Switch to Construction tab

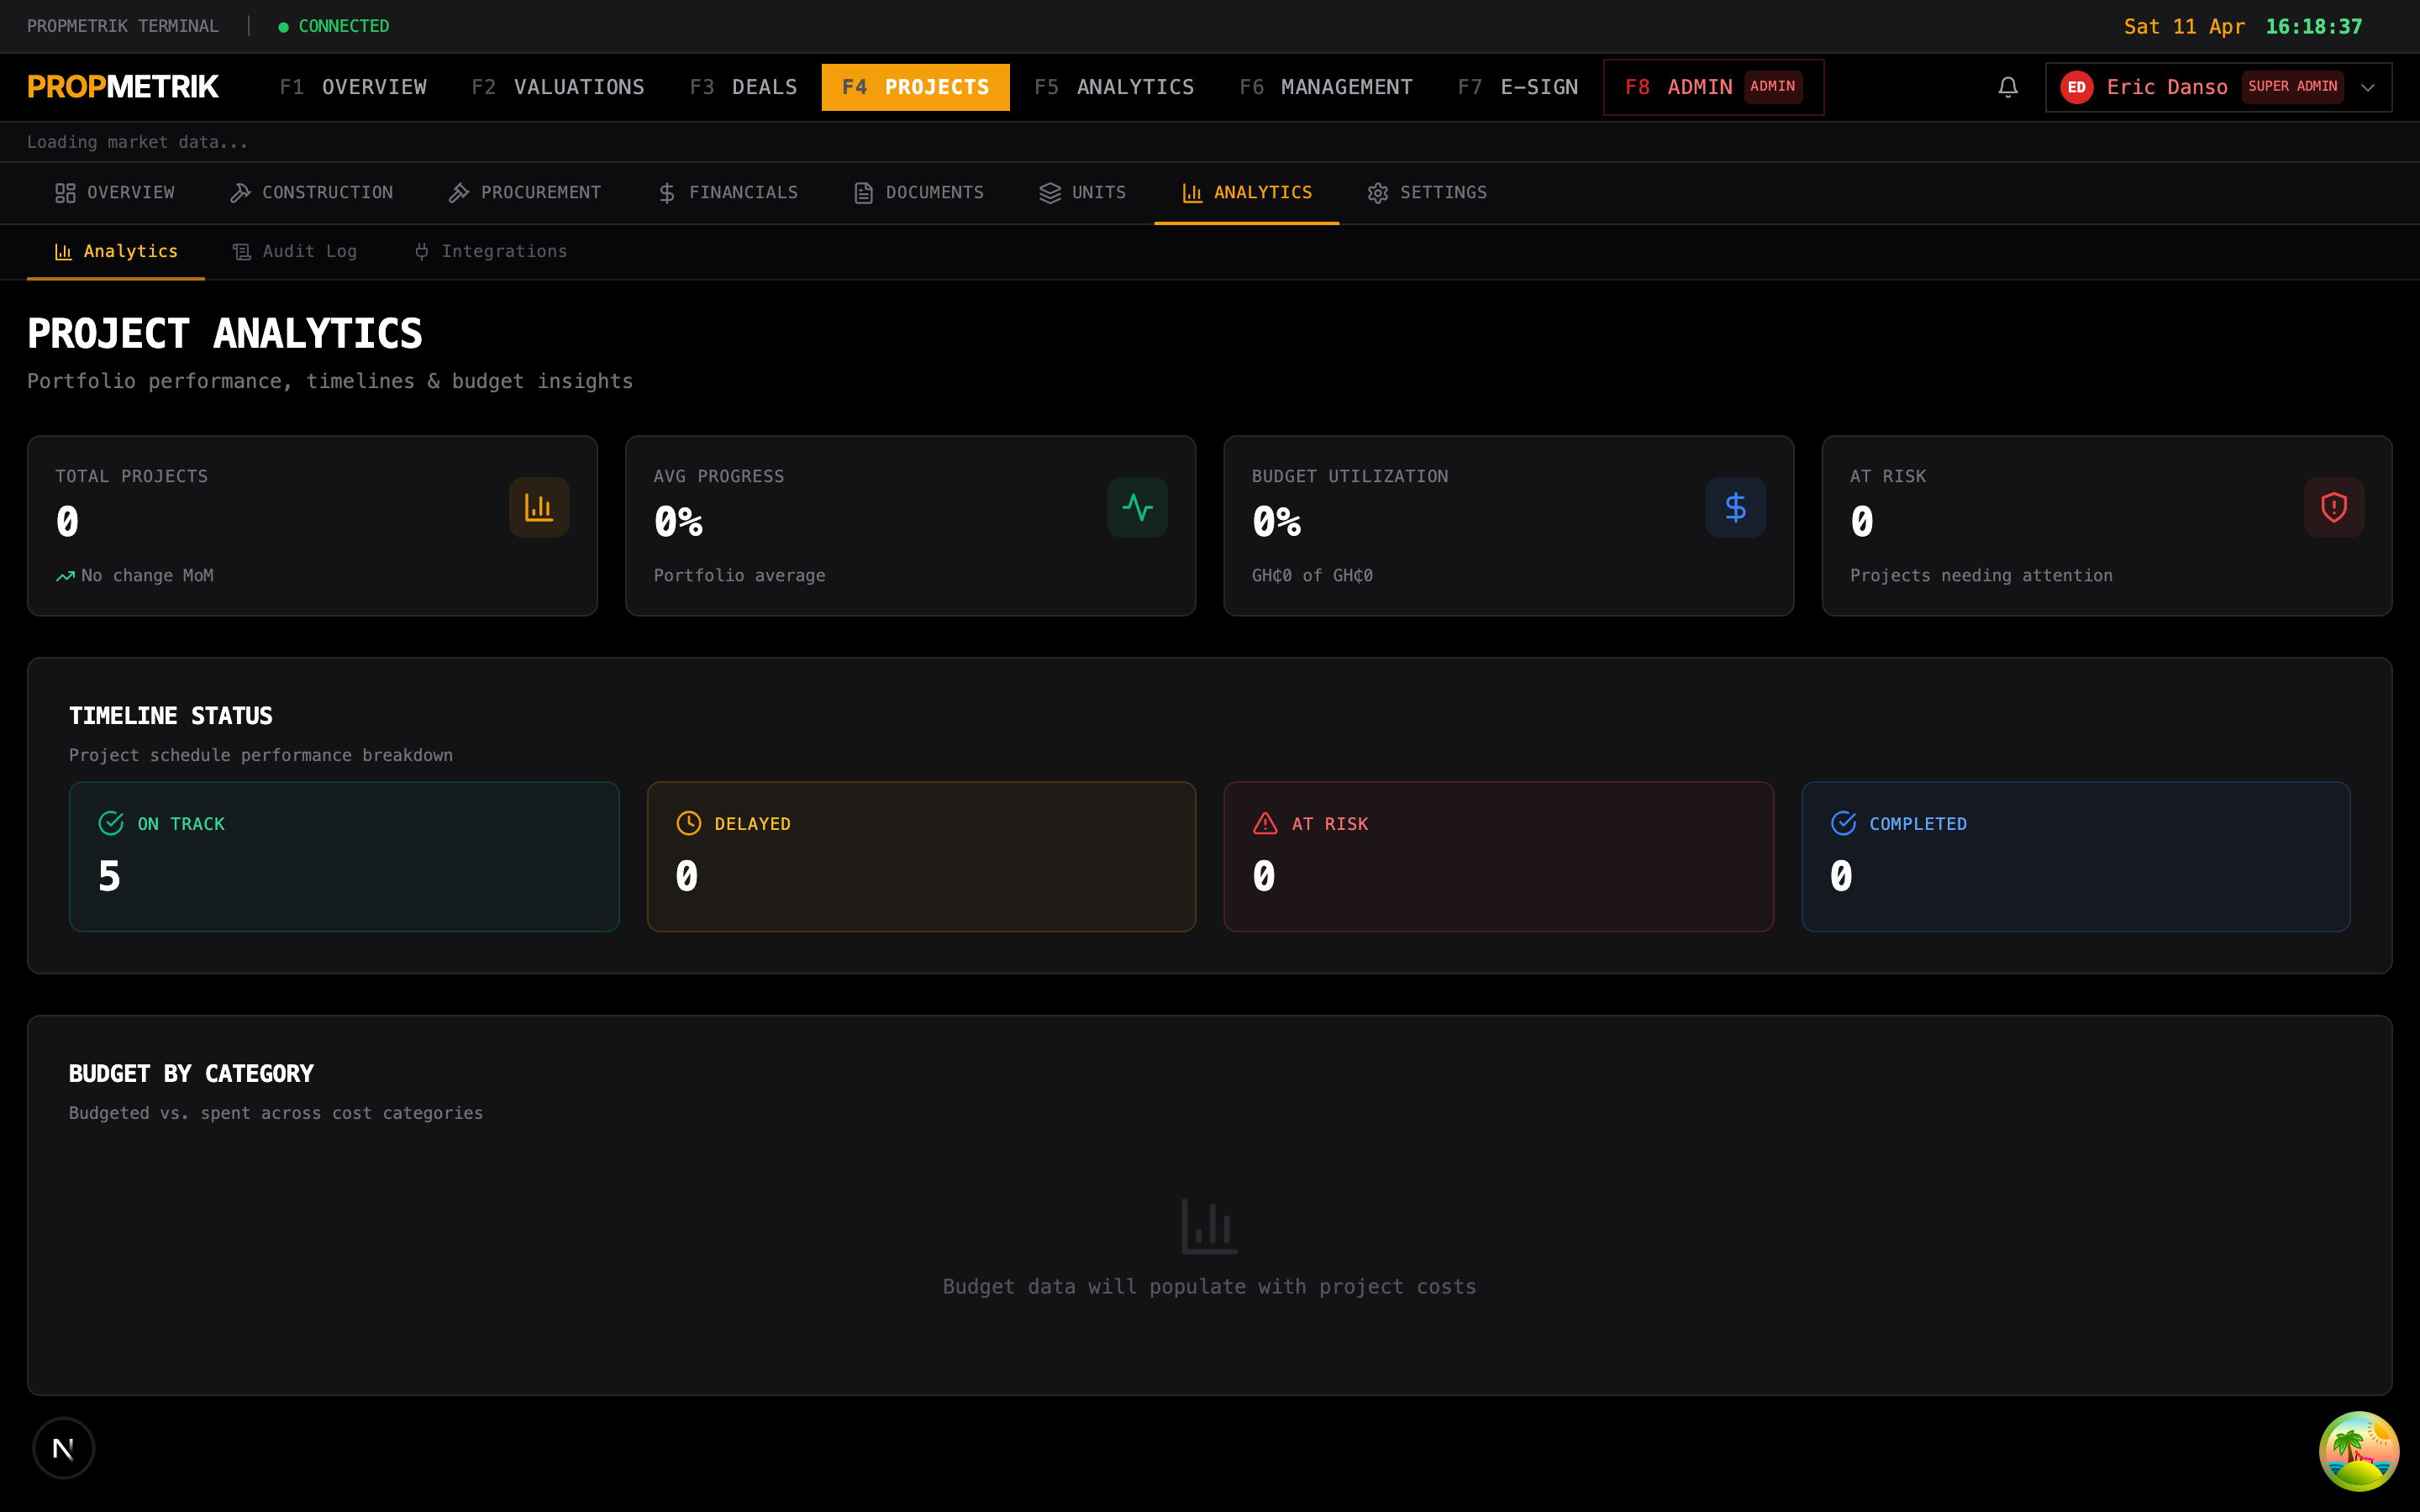[311, 193]
